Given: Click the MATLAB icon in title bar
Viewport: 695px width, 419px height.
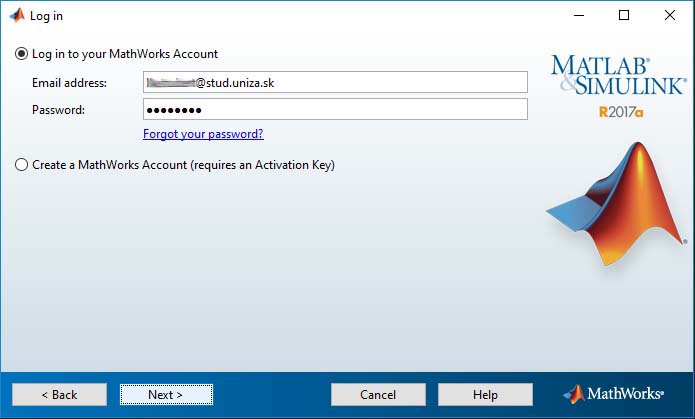Looking at the screenshot, I should tap(17, 16).
